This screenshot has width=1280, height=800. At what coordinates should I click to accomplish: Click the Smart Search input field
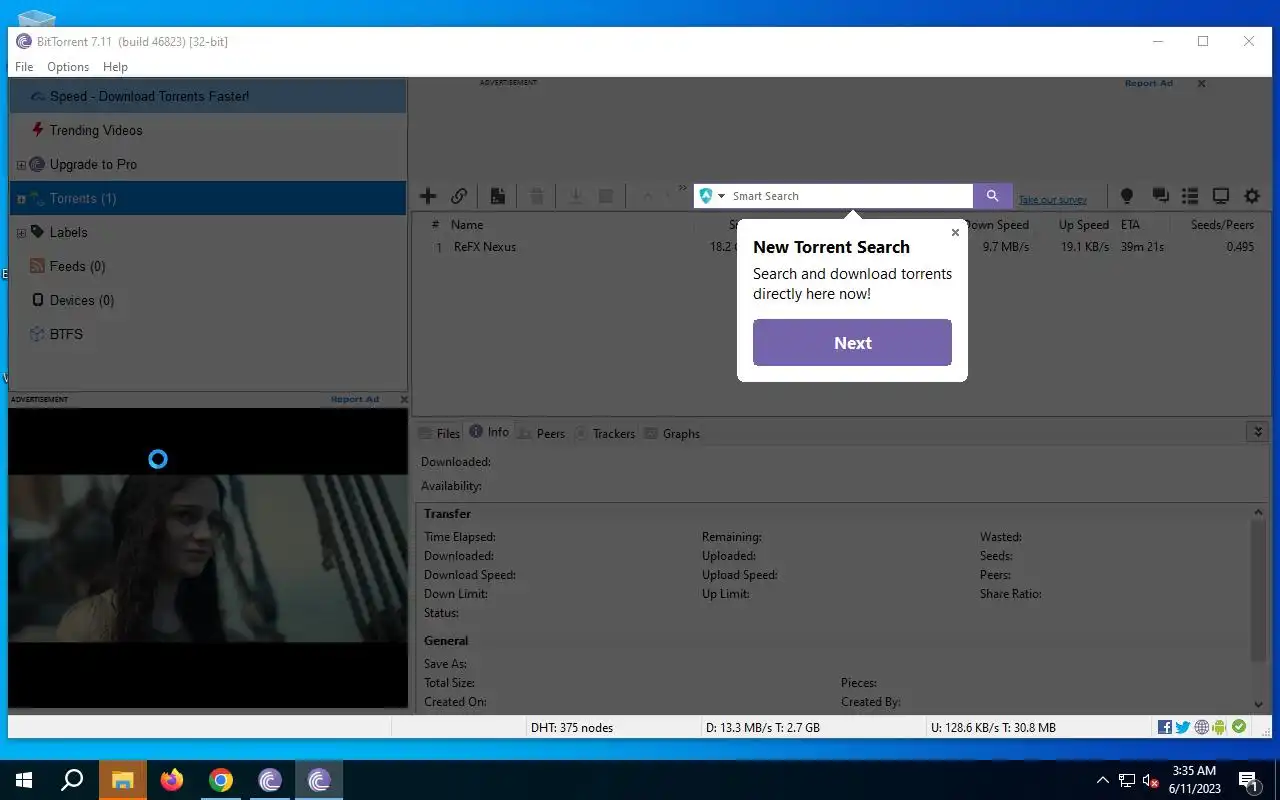(x=850, y=196)
